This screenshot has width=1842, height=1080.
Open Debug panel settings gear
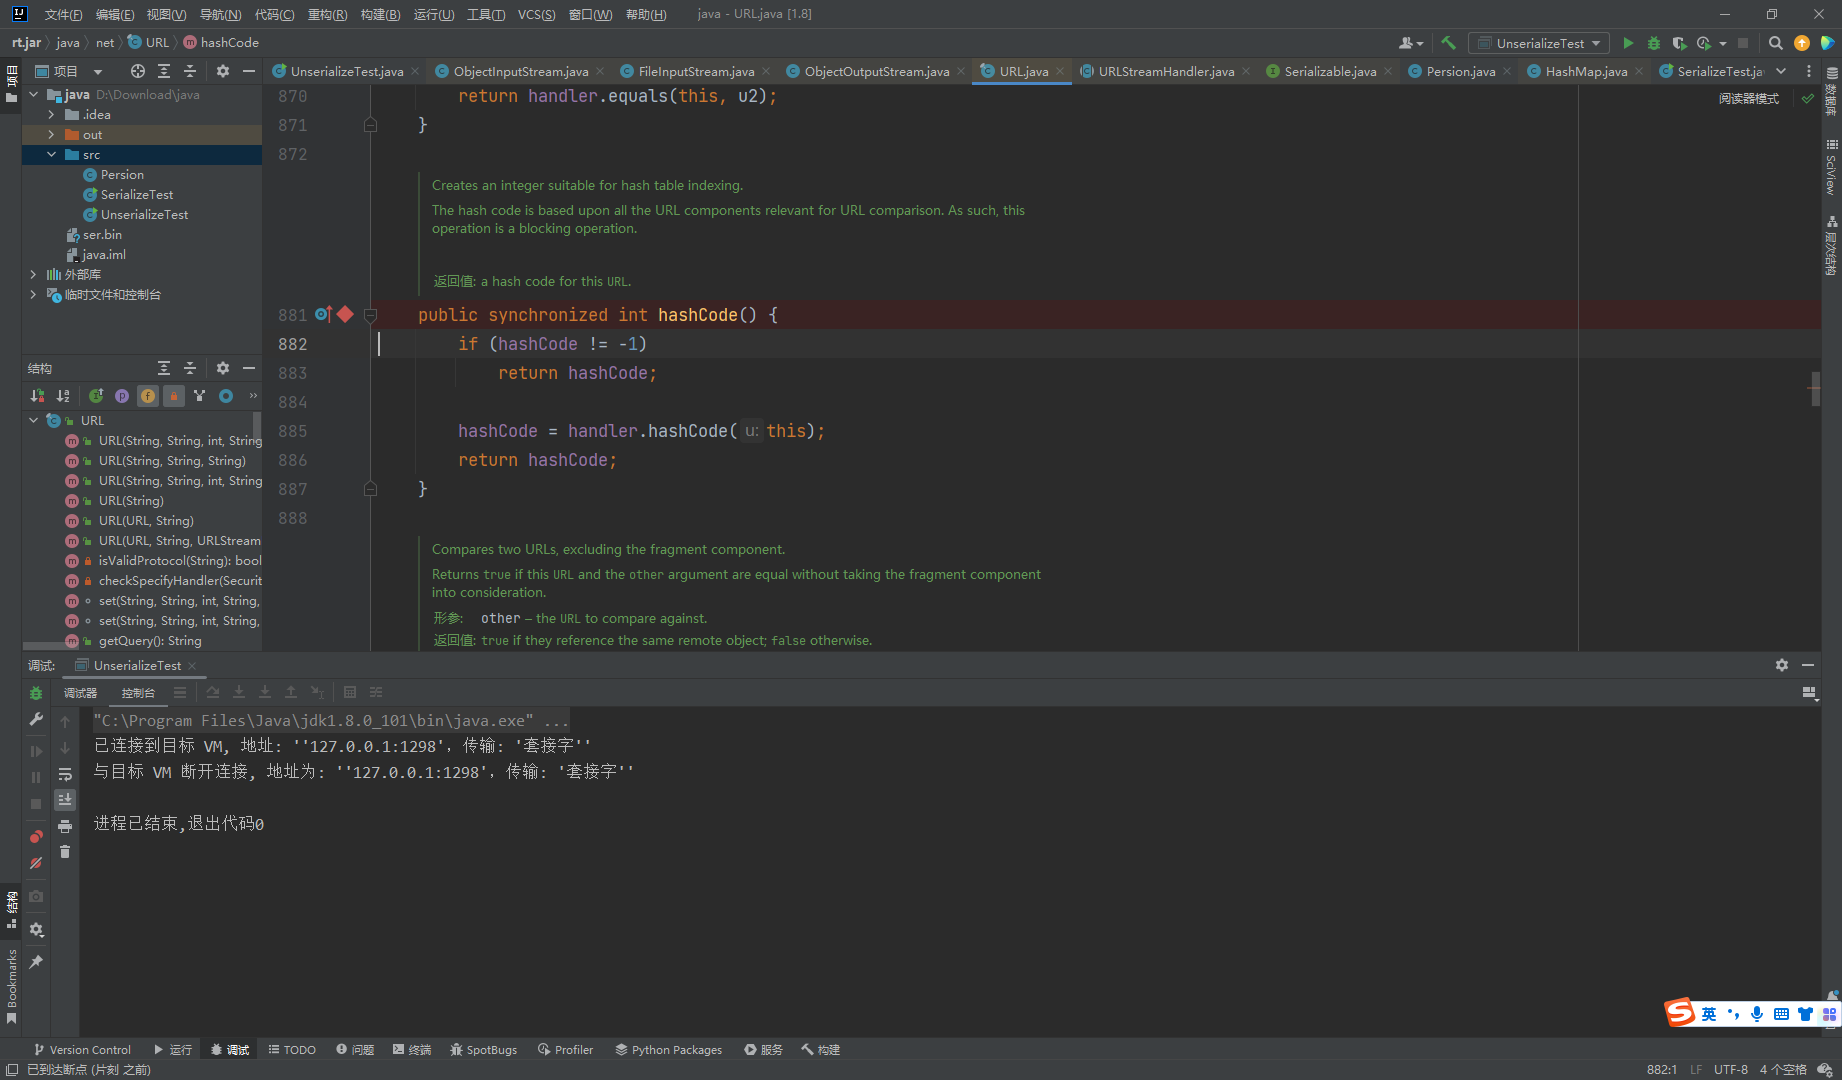click(x=1782, y=665)
